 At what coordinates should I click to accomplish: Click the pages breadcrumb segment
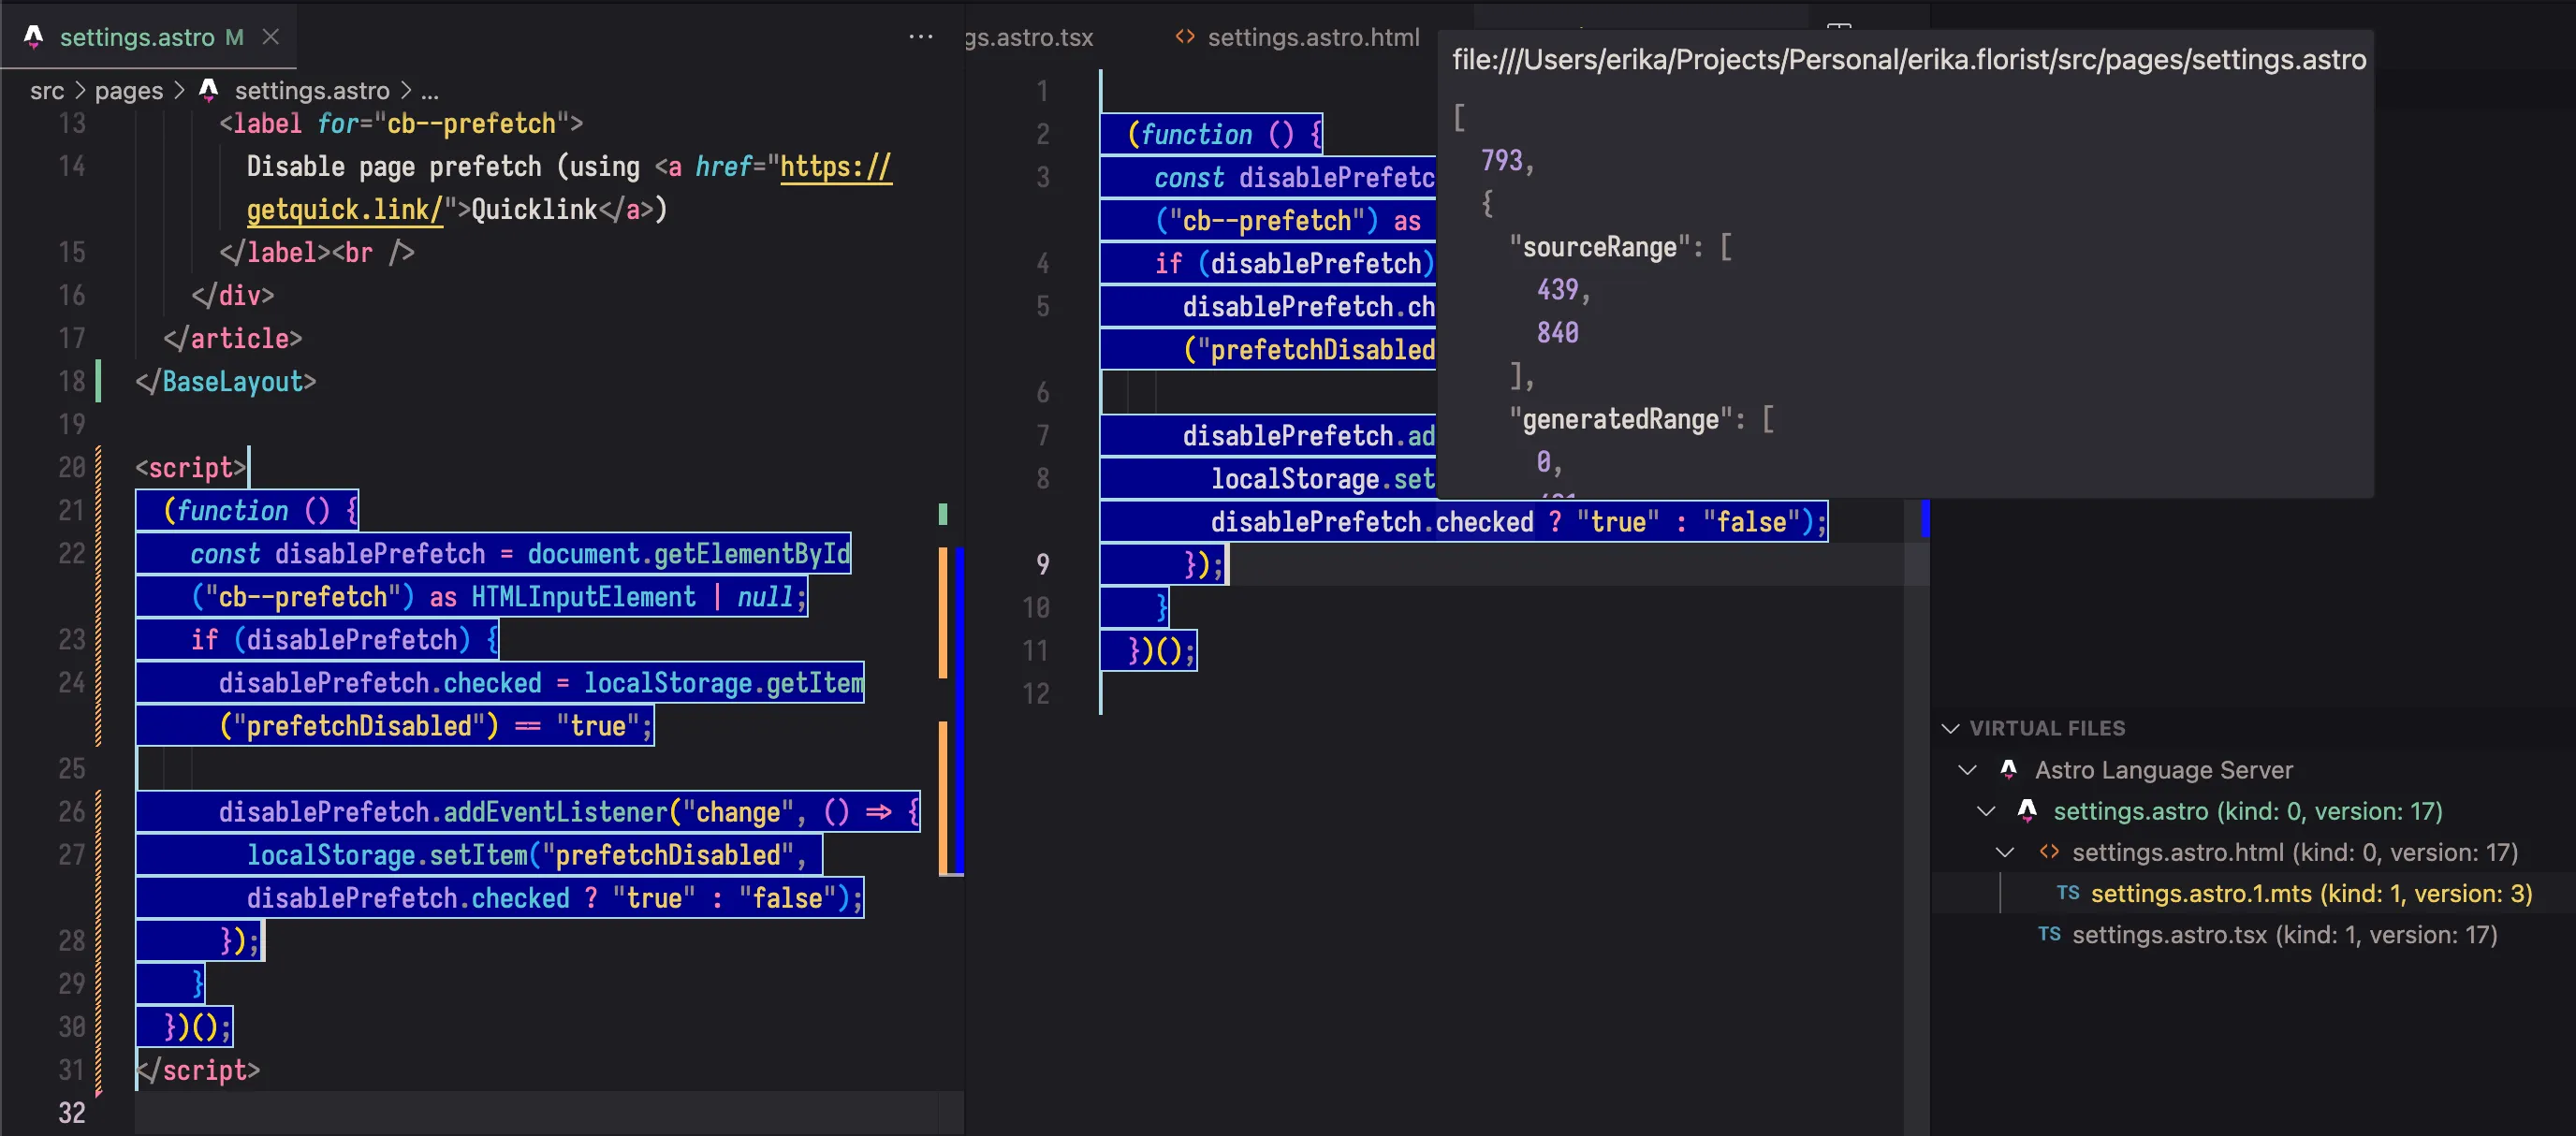129,90
